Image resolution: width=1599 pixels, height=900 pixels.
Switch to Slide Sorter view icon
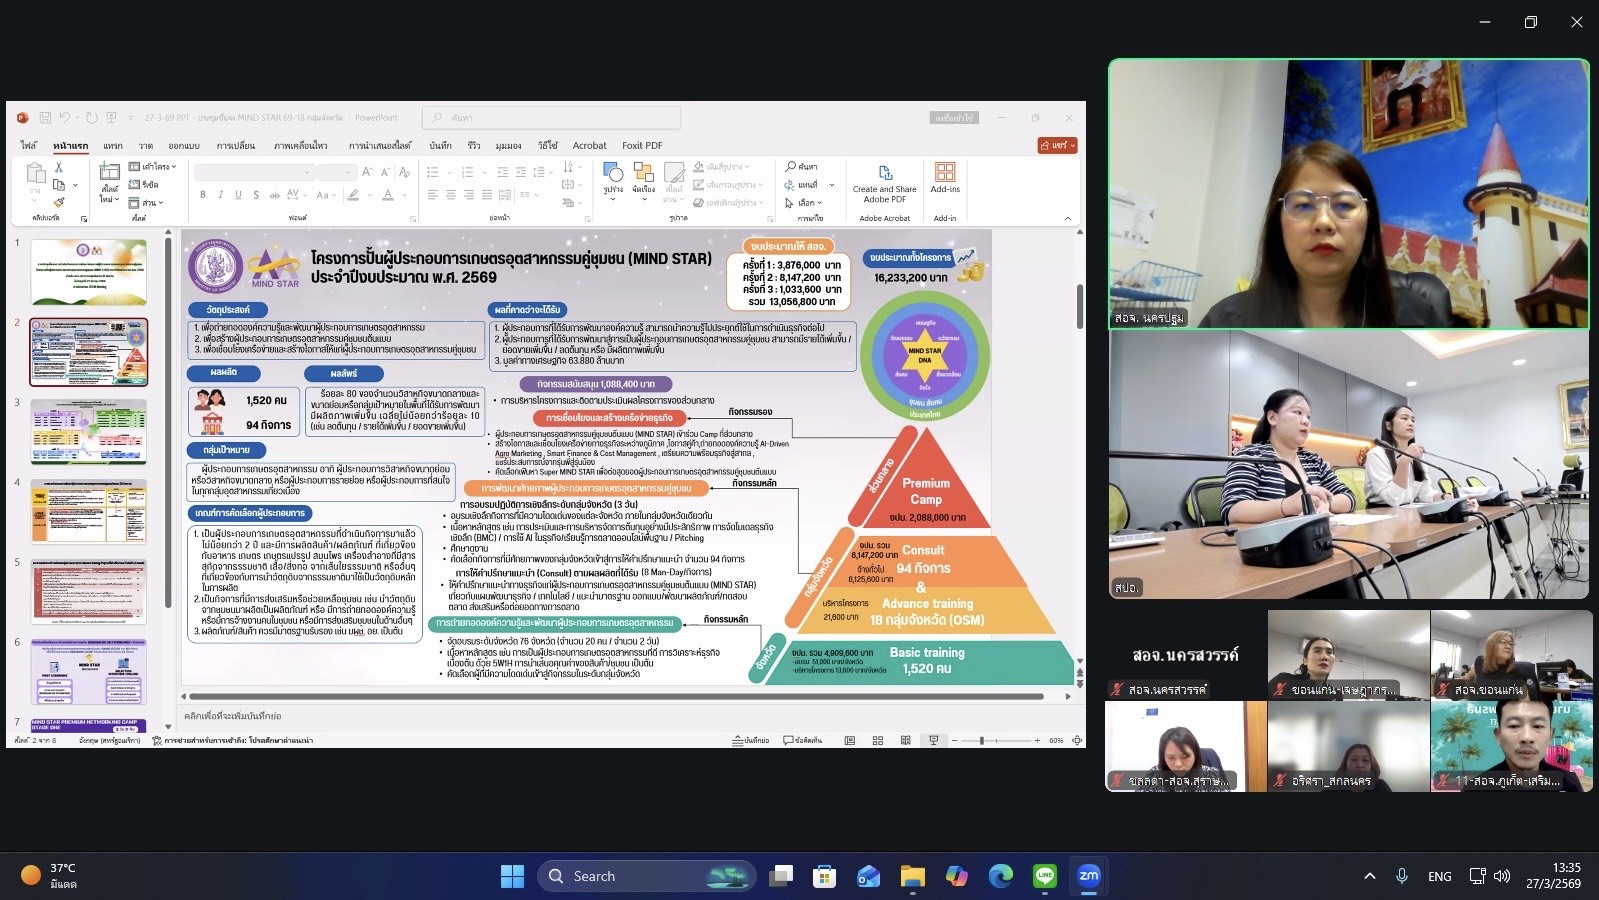878,741
